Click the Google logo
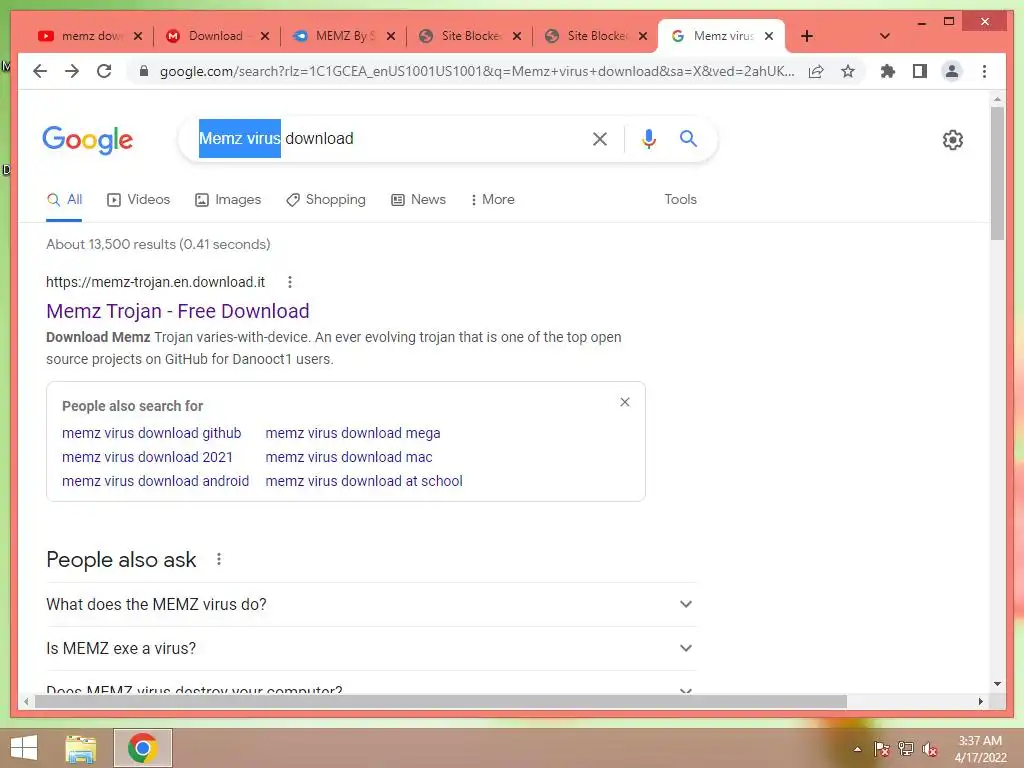The image size is (1024, 768). click(x=88, y=140)
